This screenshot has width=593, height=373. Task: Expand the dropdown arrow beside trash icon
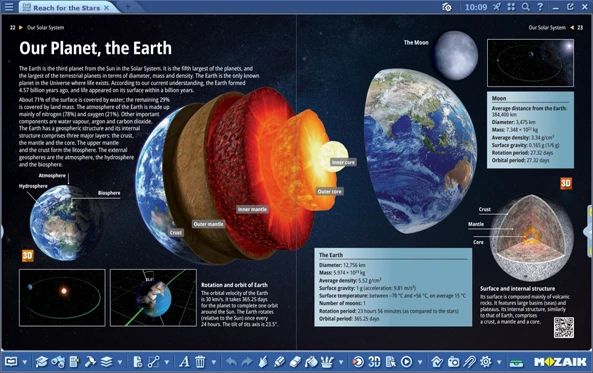click(214, 362)
